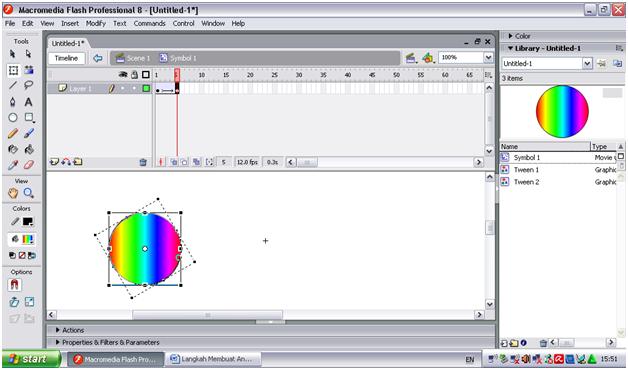Viewport: 628px width, 370px height.
Task: Go back using the blue arrow
Action: click(x=97, y=58)
